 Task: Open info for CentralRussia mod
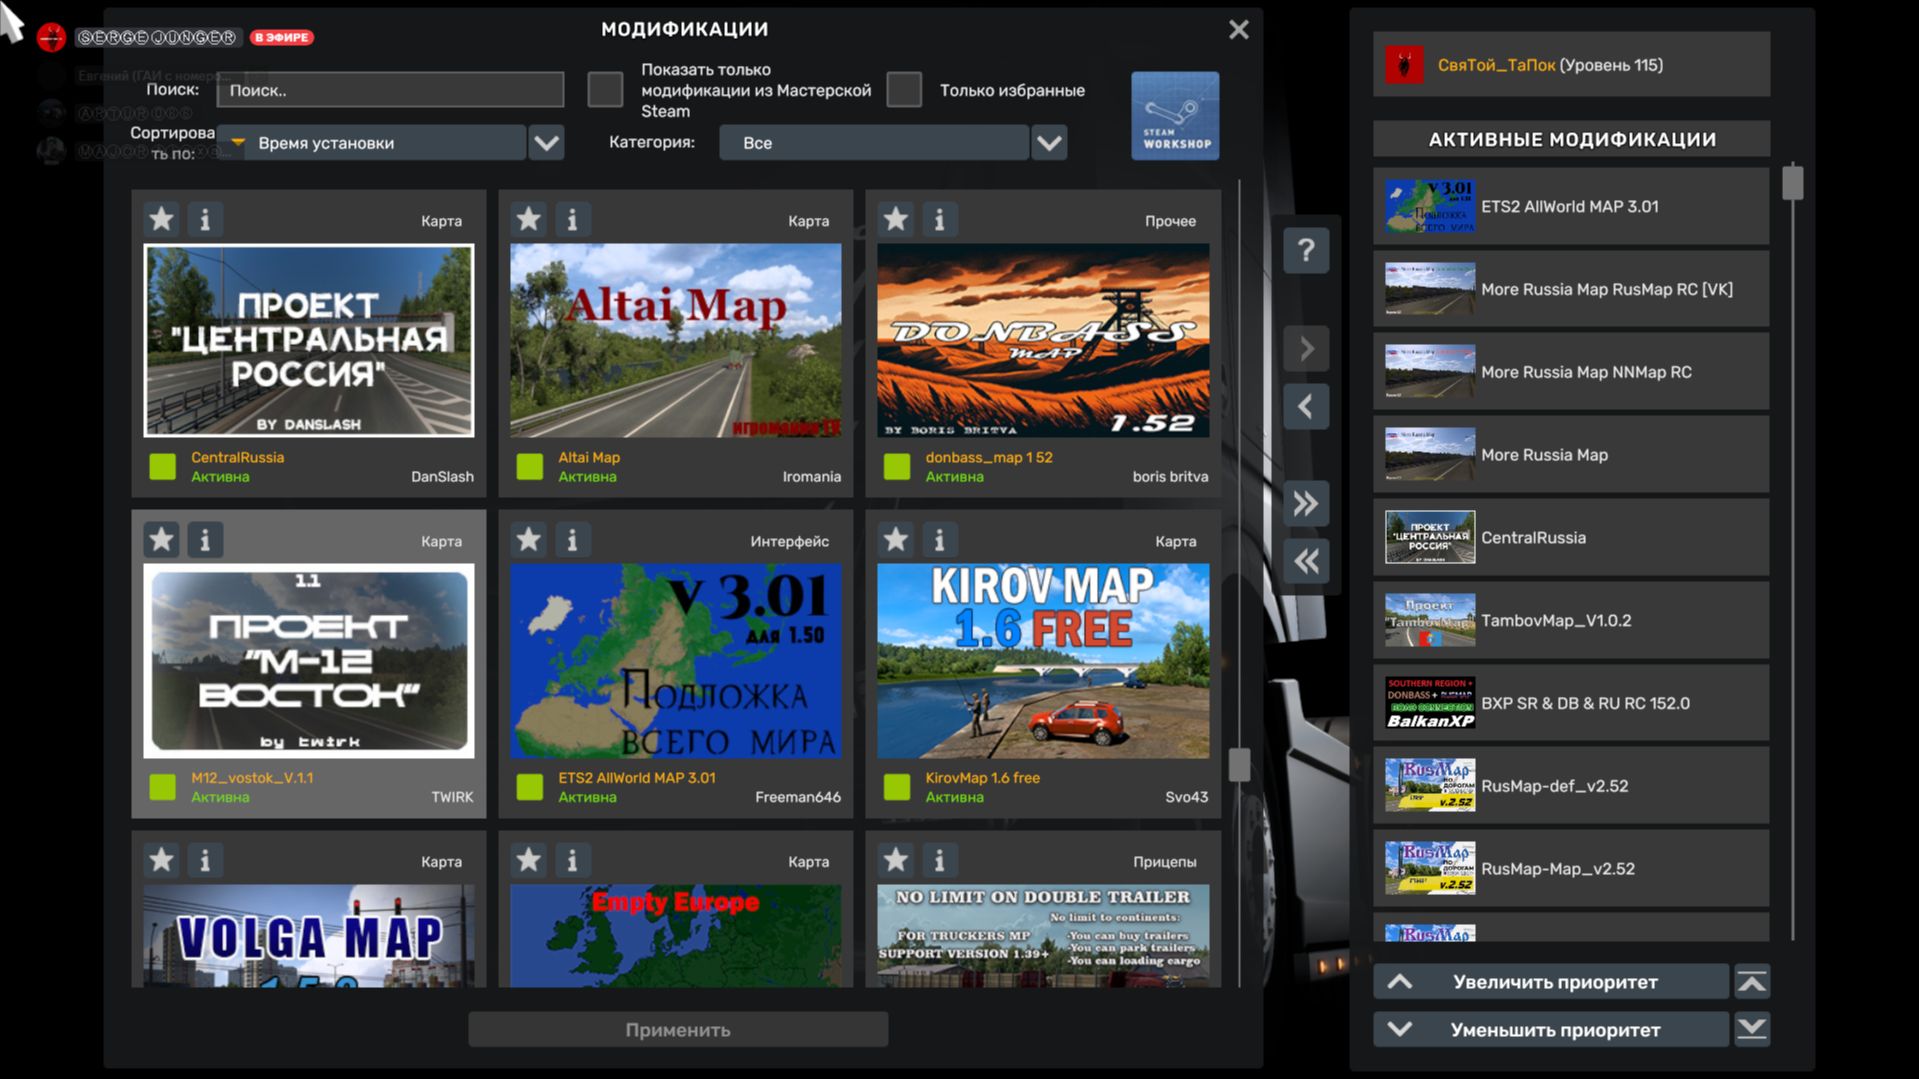pos(205,219)
